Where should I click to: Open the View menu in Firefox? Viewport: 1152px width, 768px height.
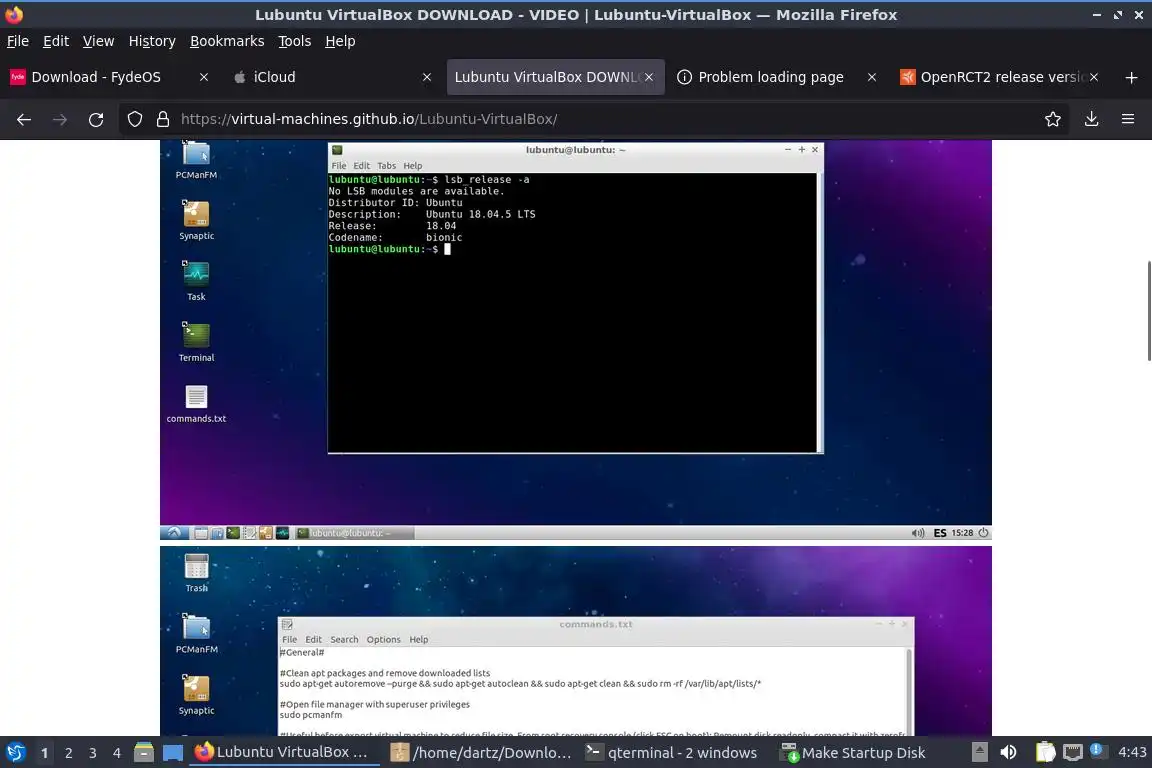click(x=98, y=41)
